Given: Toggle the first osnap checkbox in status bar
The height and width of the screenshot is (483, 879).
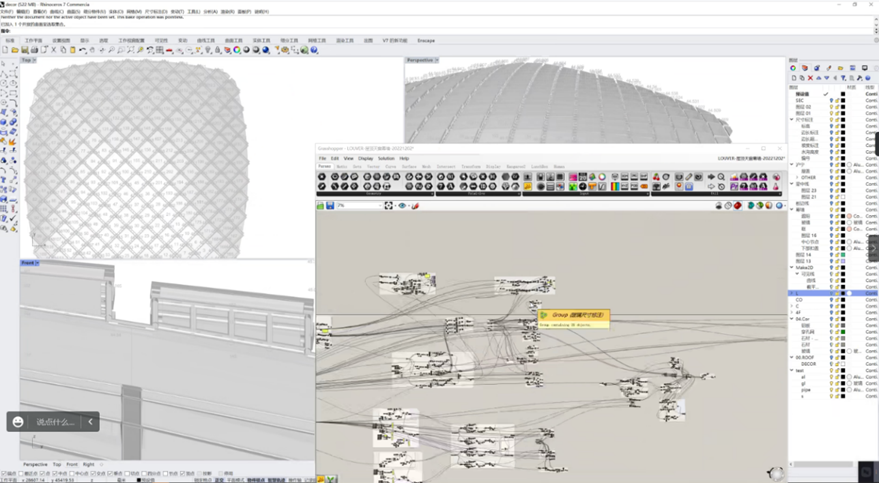Looking at the screenshot, I should 3,473.
